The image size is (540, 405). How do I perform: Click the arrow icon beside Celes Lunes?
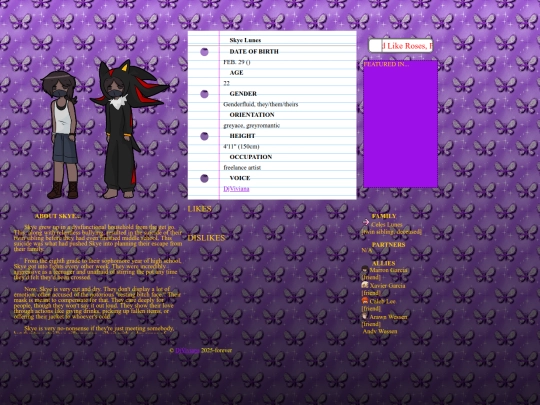pos(366,222)
